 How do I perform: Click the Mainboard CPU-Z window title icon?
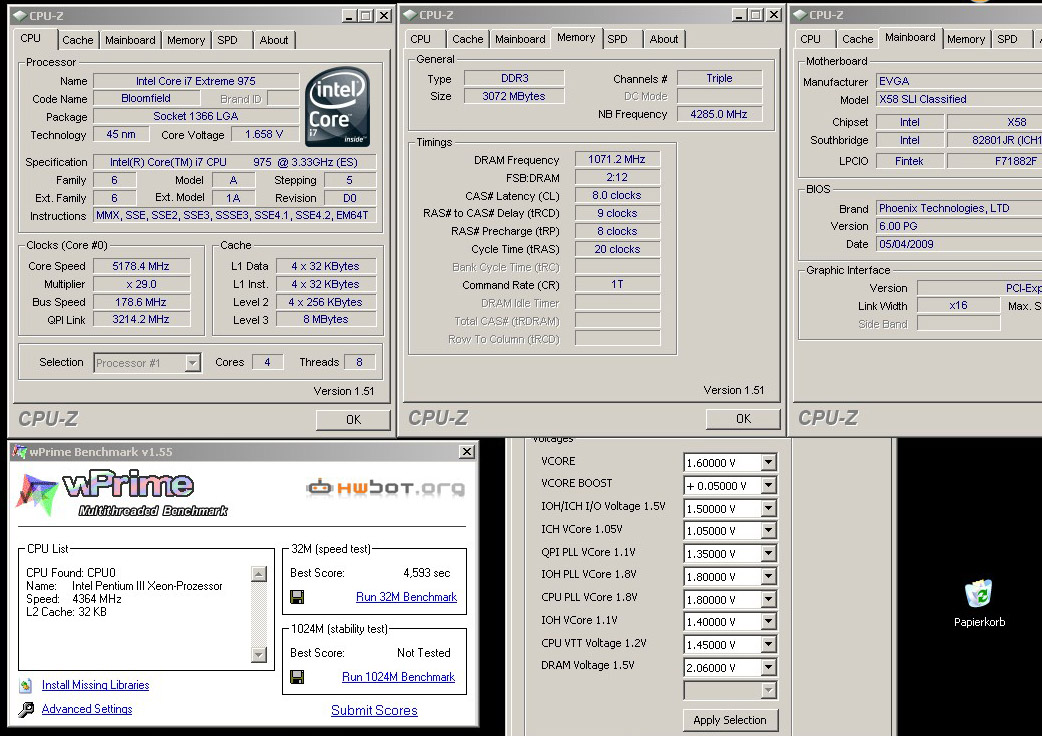point(800,15)
